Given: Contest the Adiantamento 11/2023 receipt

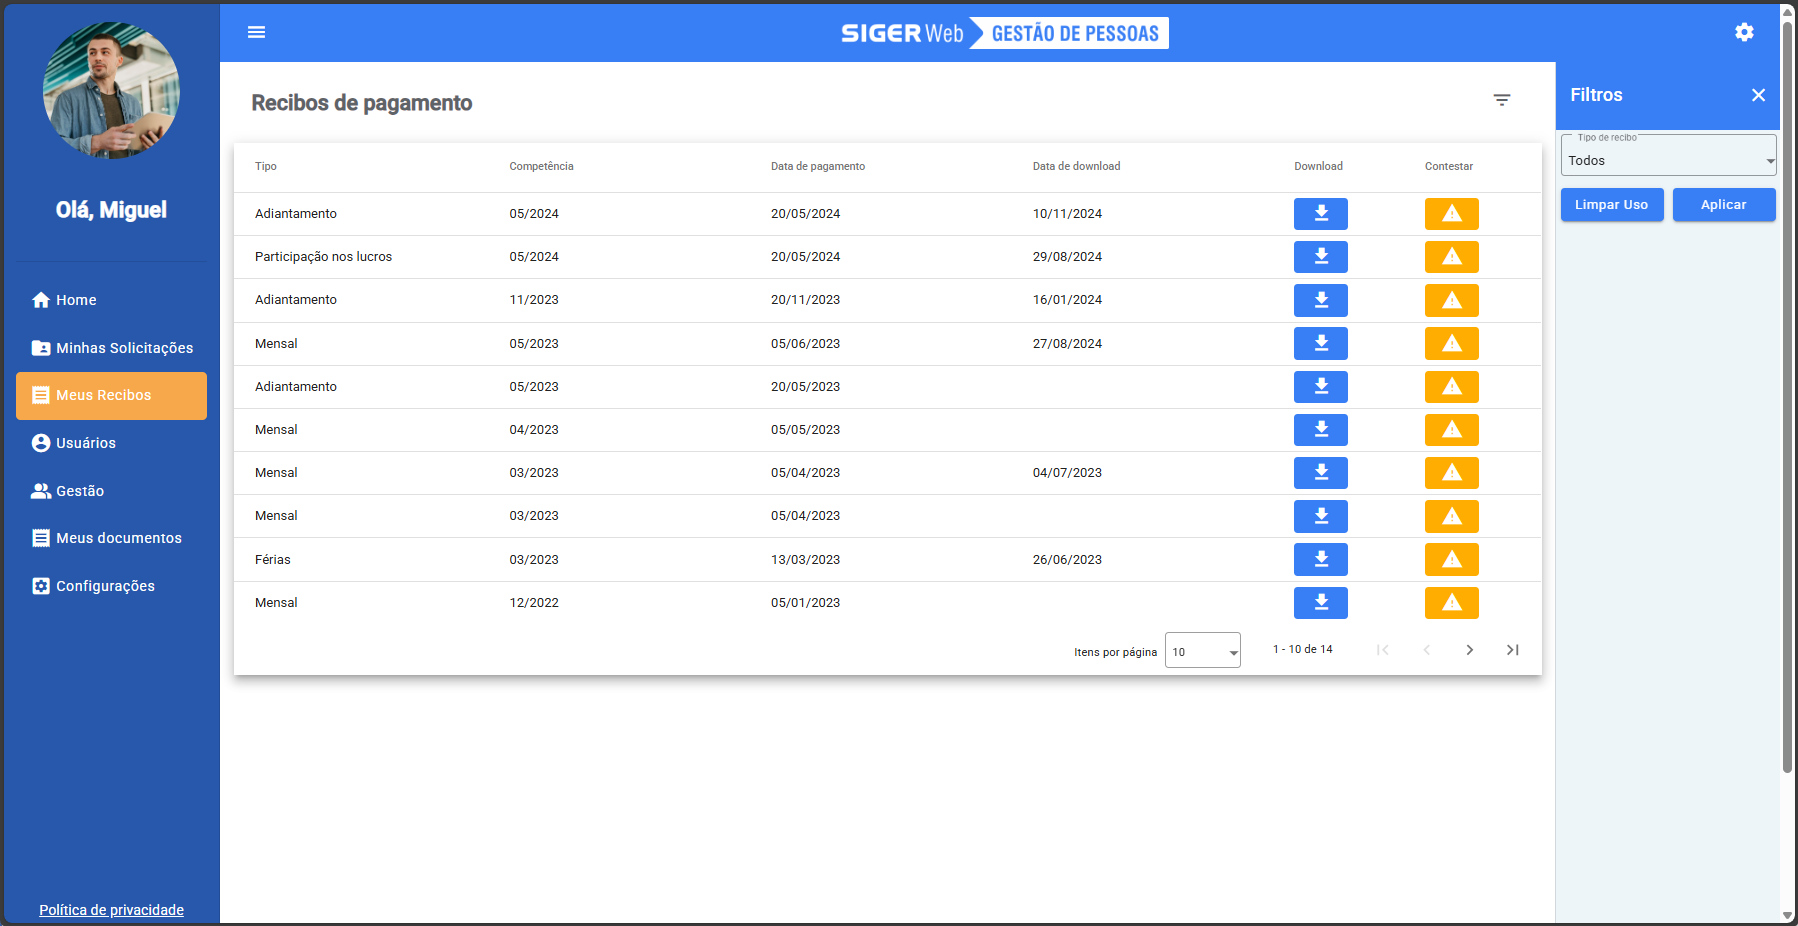Looking at the screenshot, I should tap(1452, 300).
